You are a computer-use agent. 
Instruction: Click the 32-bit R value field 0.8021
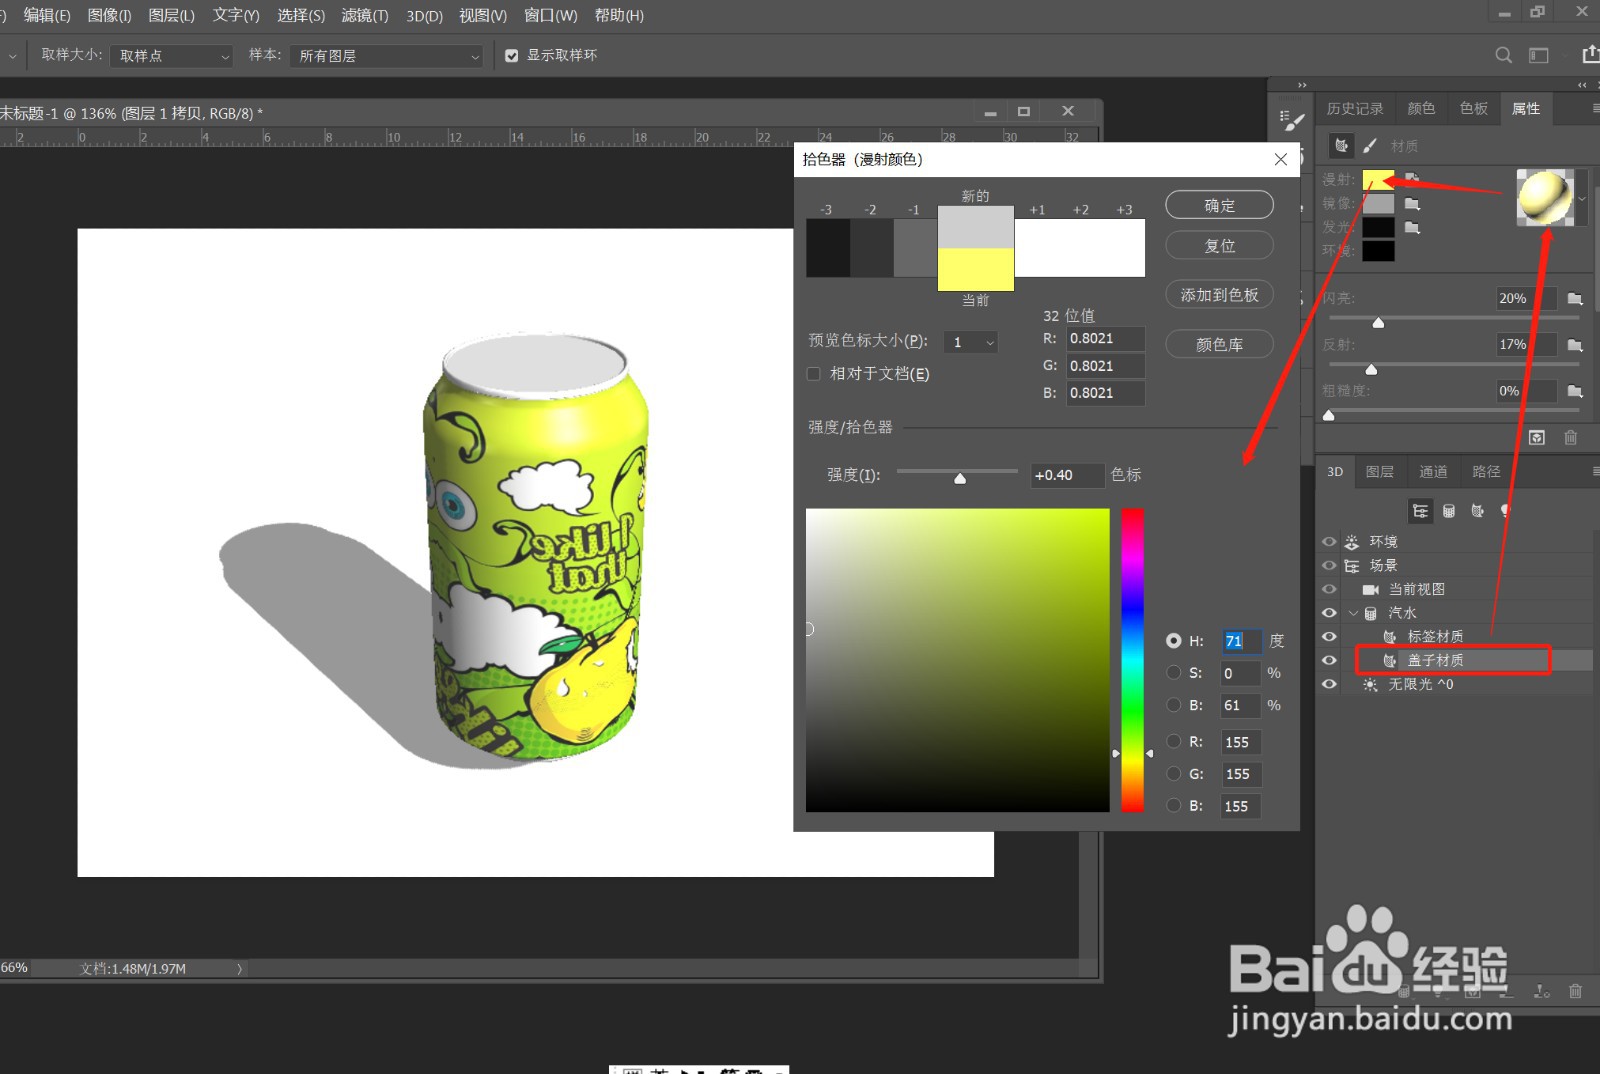tap(1105, 338)
